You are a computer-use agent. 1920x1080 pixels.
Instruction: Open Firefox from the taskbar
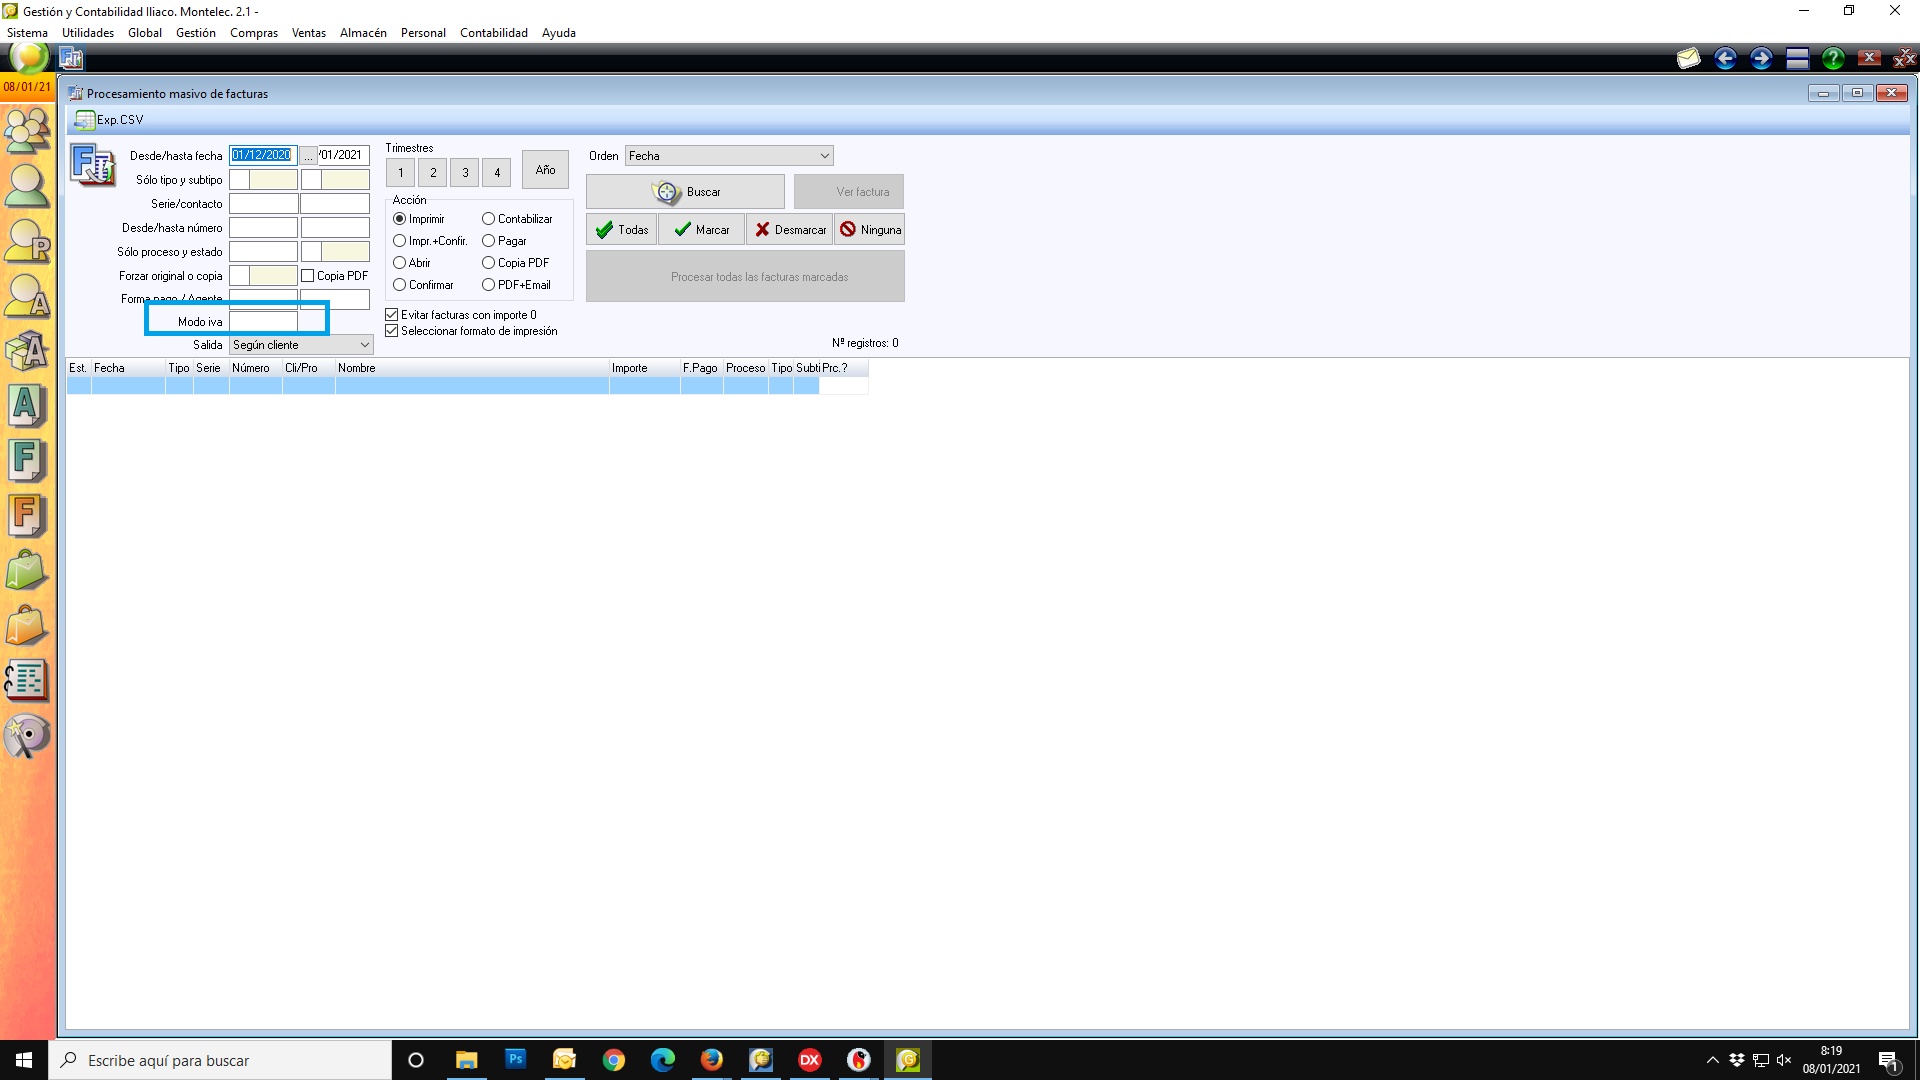(712, 1060)
